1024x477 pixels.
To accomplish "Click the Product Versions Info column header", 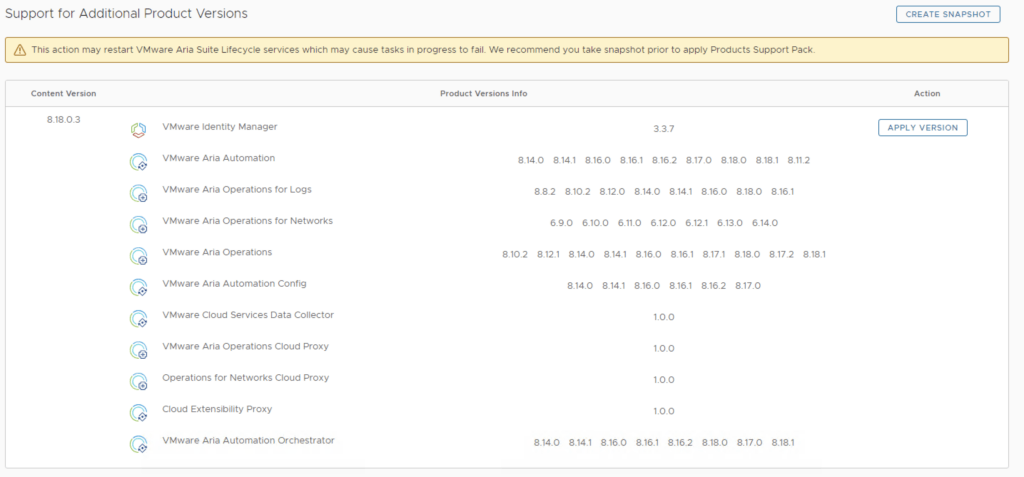I will pos(483,93).
